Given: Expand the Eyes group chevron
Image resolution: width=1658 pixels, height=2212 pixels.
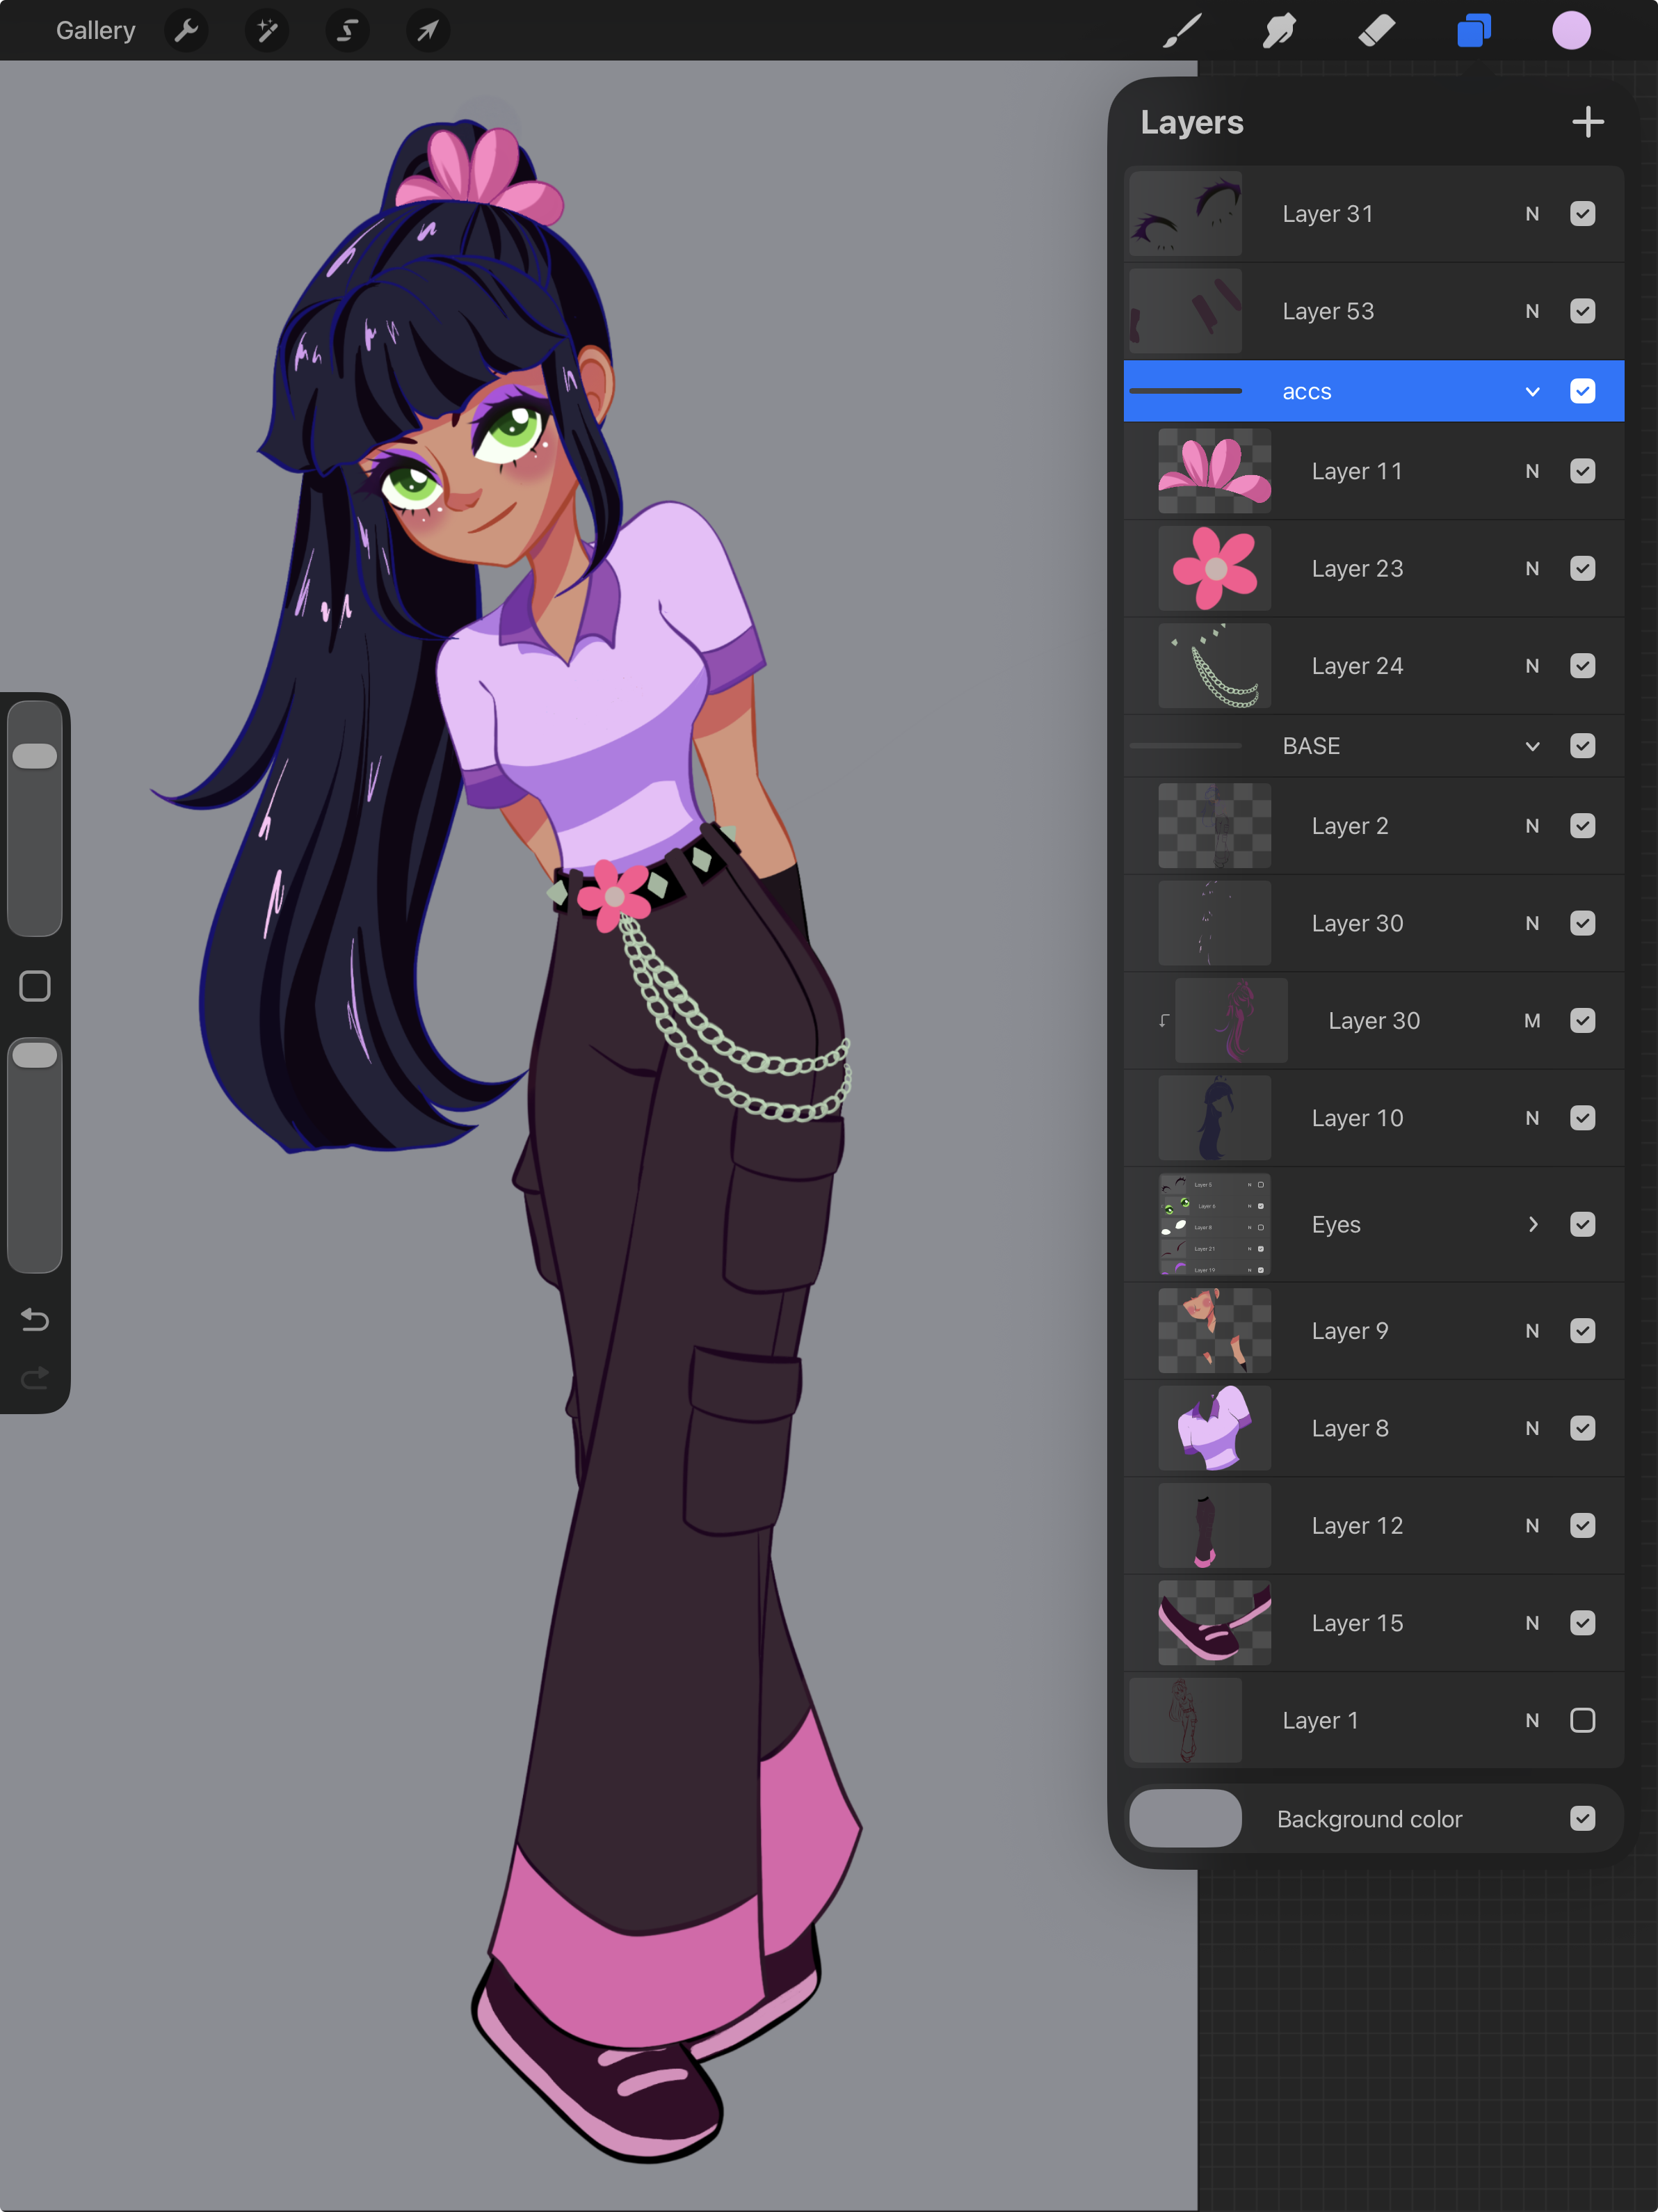Looking at the screenshot, I should point(1532,1224).
